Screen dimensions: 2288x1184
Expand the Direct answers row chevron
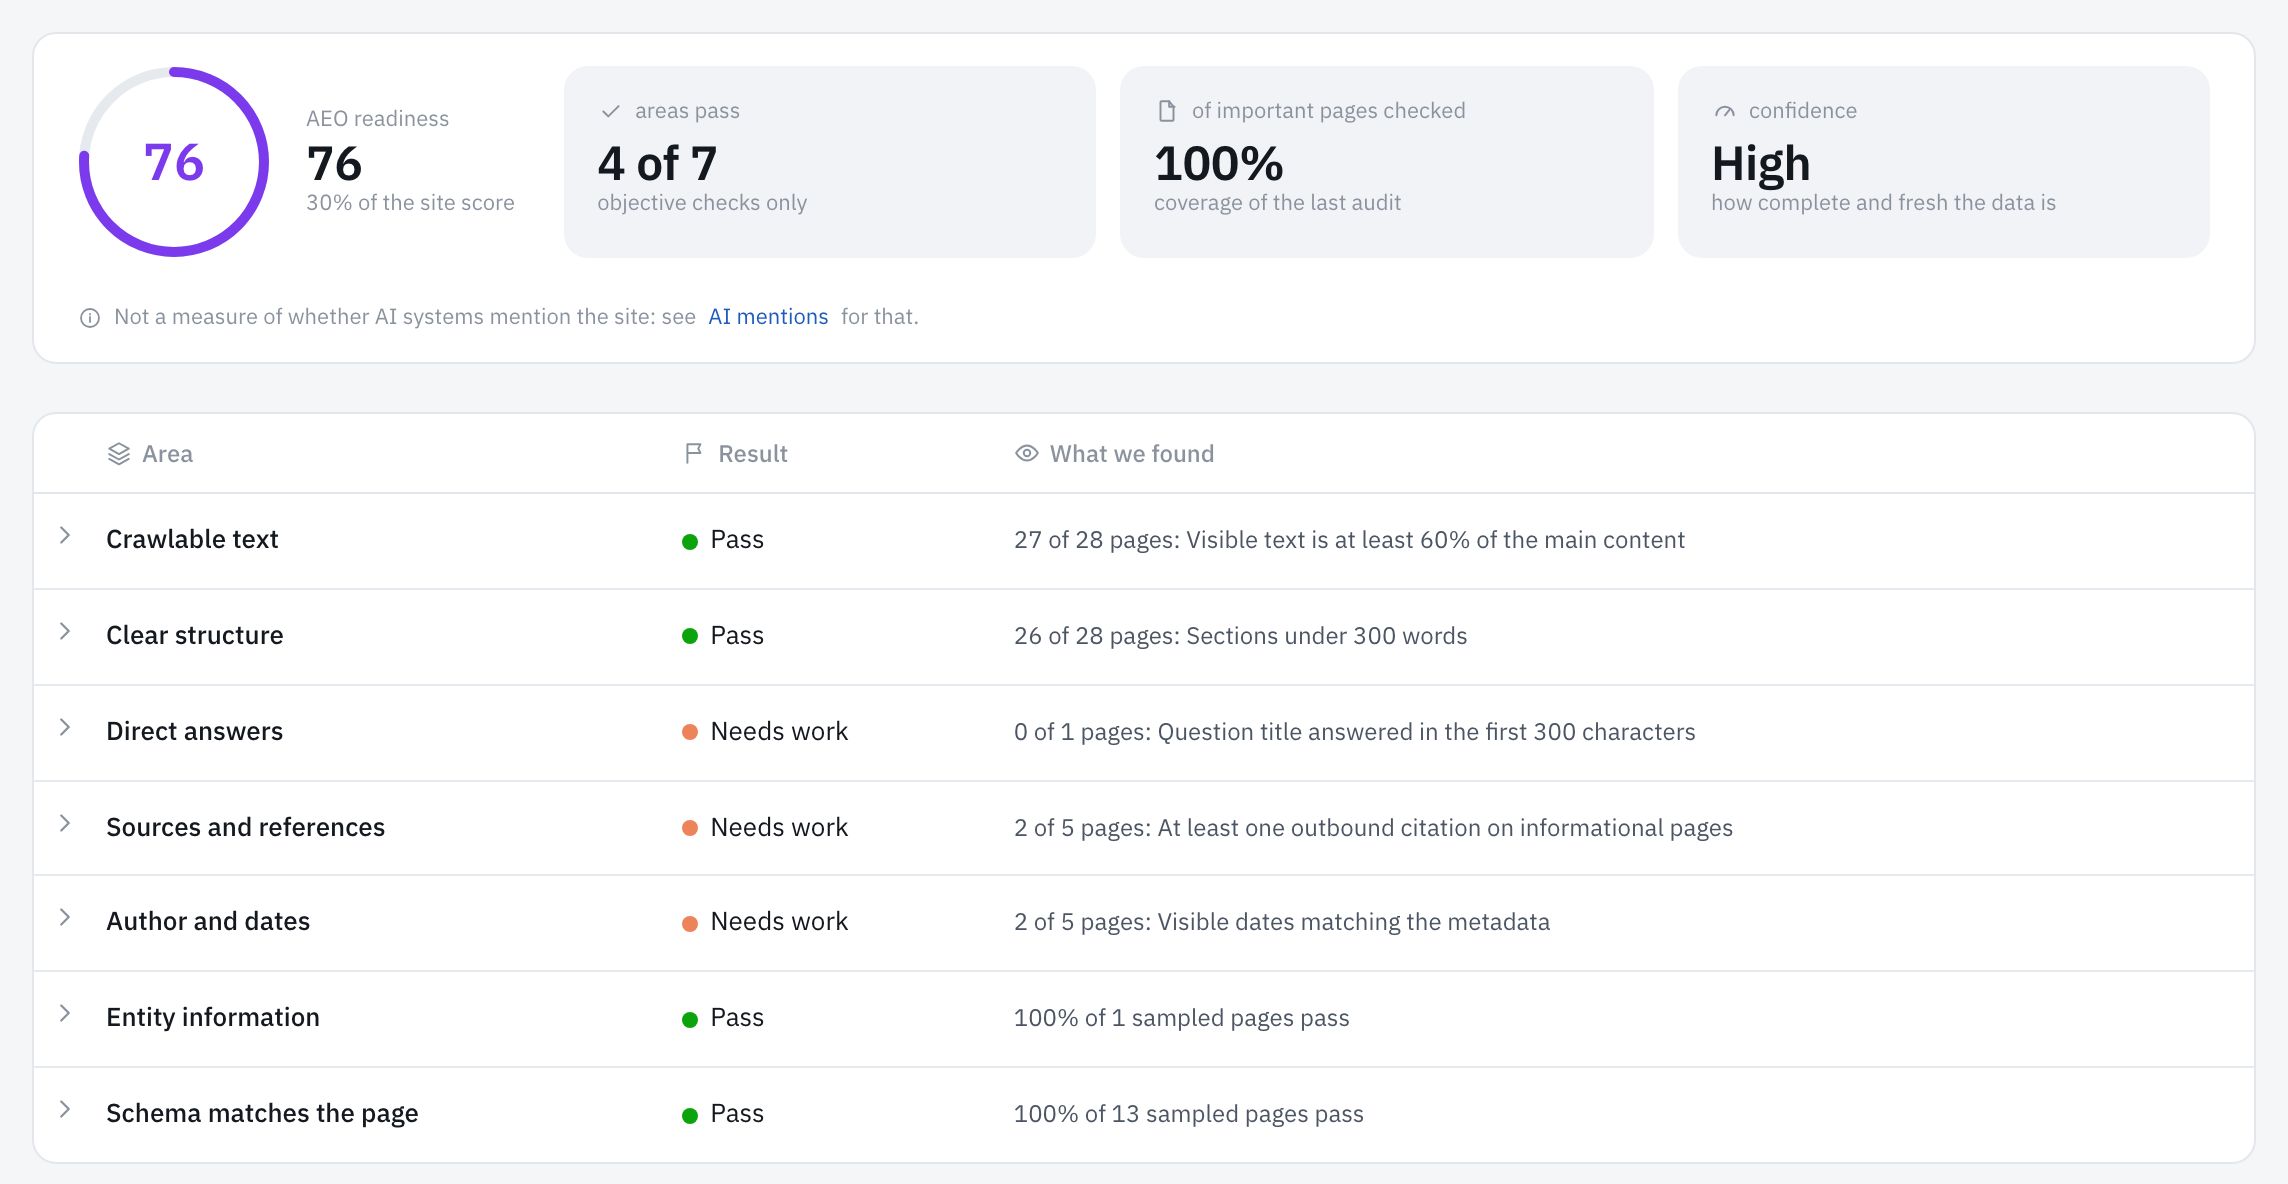pyautogui.click(x=65, y=728)
